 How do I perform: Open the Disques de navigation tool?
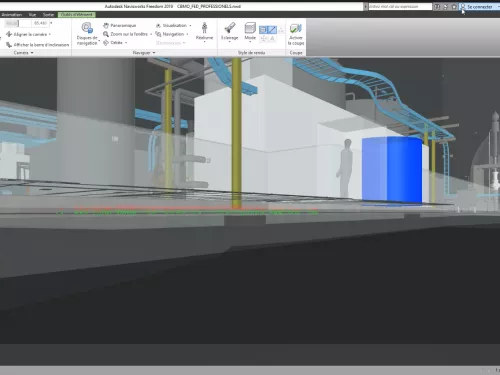87,34
